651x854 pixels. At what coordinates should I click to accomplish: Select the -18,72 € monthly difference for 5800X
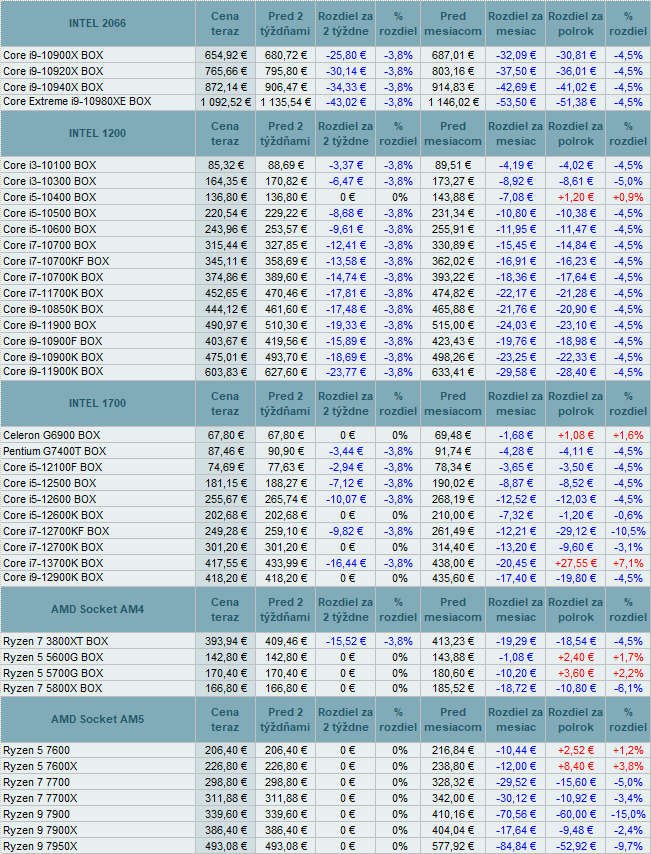(x=515, y=688)
